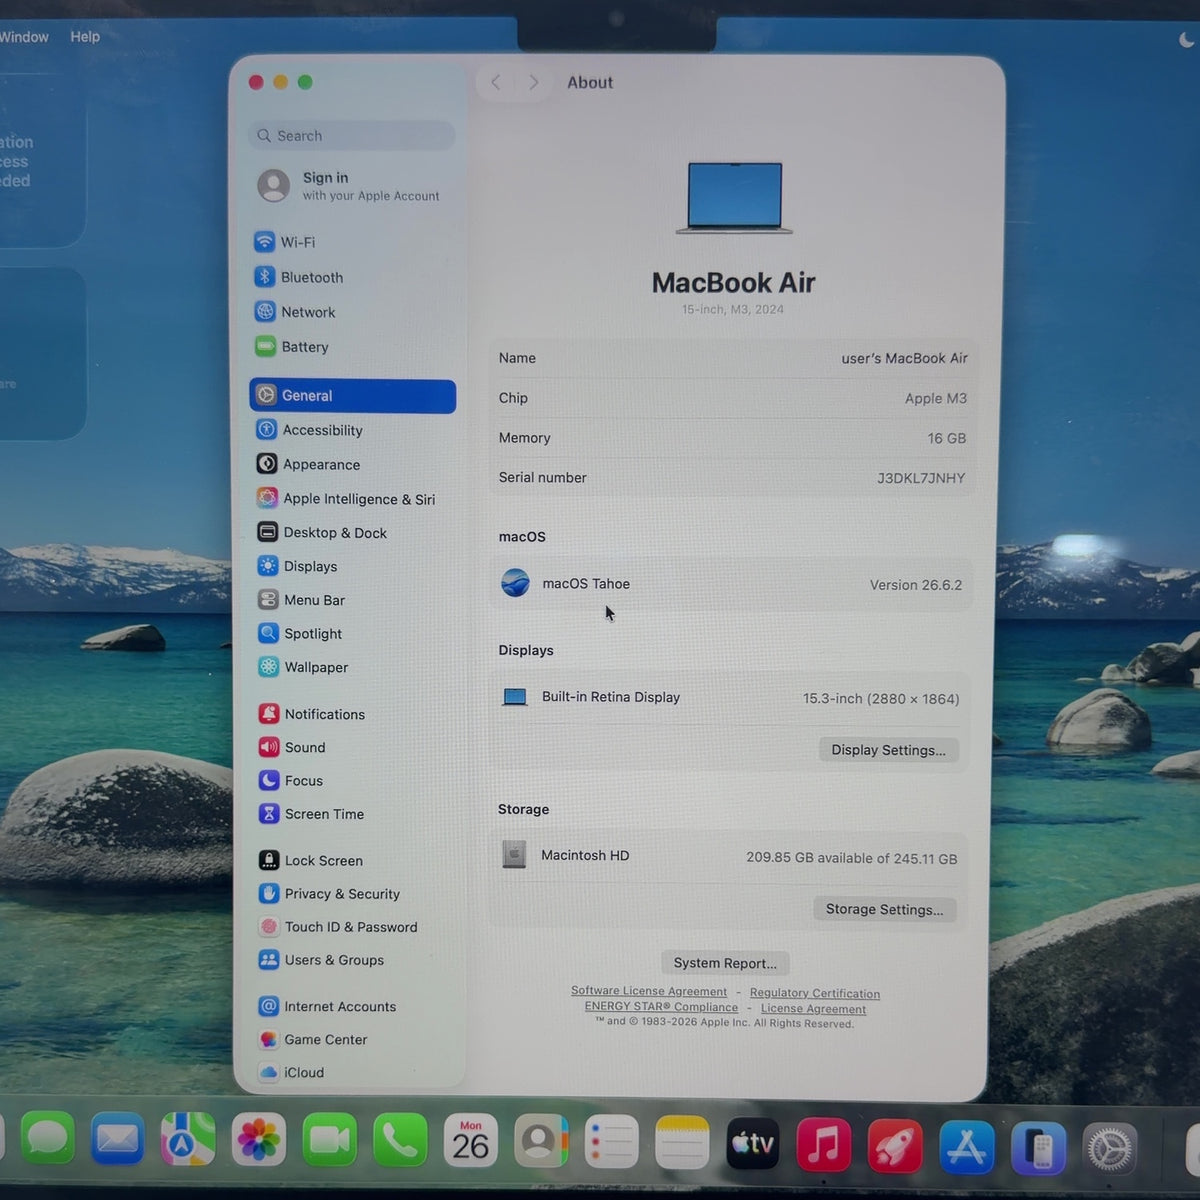Viewport: 1200px width, 1200px height.
Task: Open the Notifications bell icon
Action: (269, 714)
